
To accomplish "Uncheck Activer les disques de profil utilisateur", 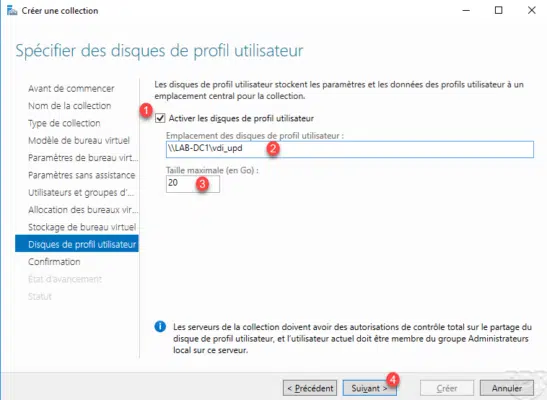I will (160, 119).
